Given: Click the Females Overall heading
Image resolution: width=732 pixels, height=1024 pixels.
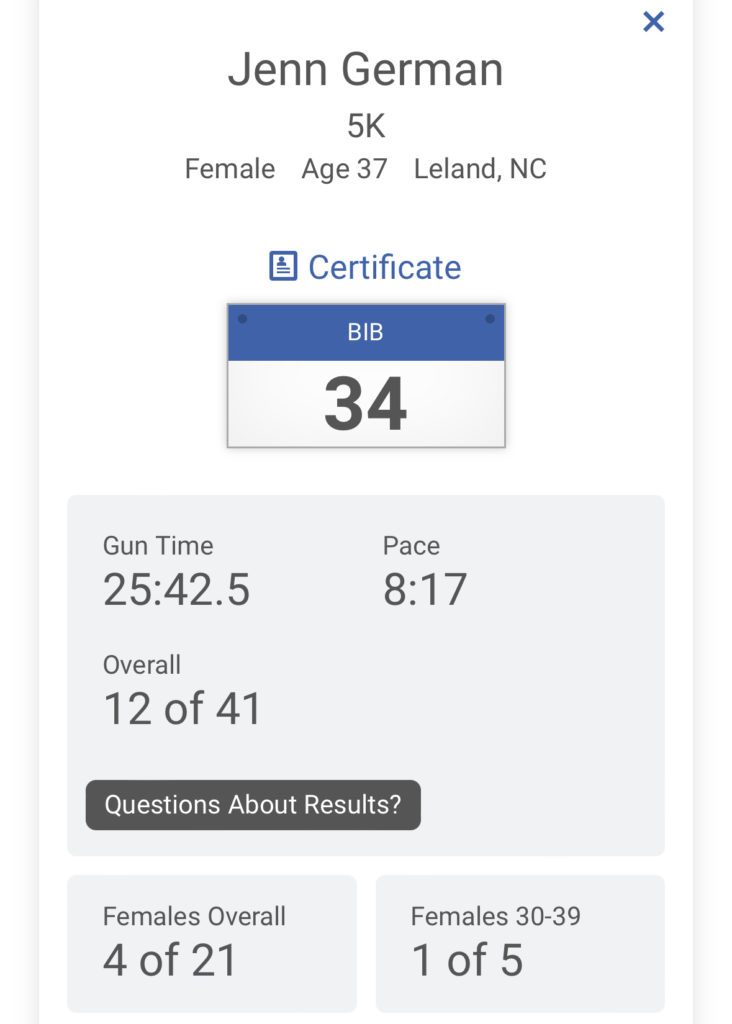Looking at the screenshot, I should (194, 916).
